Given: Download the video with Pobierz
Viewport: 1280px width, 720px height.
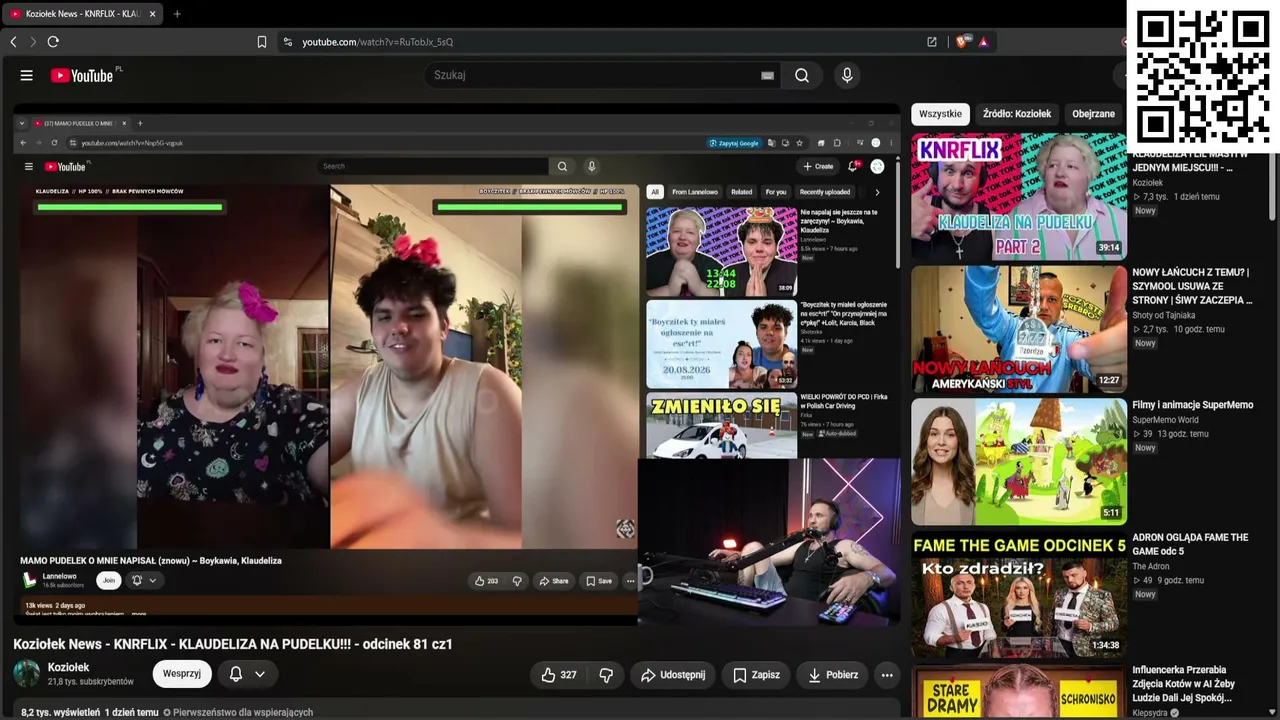Looking at the screenshot, I should coord(833,675).
